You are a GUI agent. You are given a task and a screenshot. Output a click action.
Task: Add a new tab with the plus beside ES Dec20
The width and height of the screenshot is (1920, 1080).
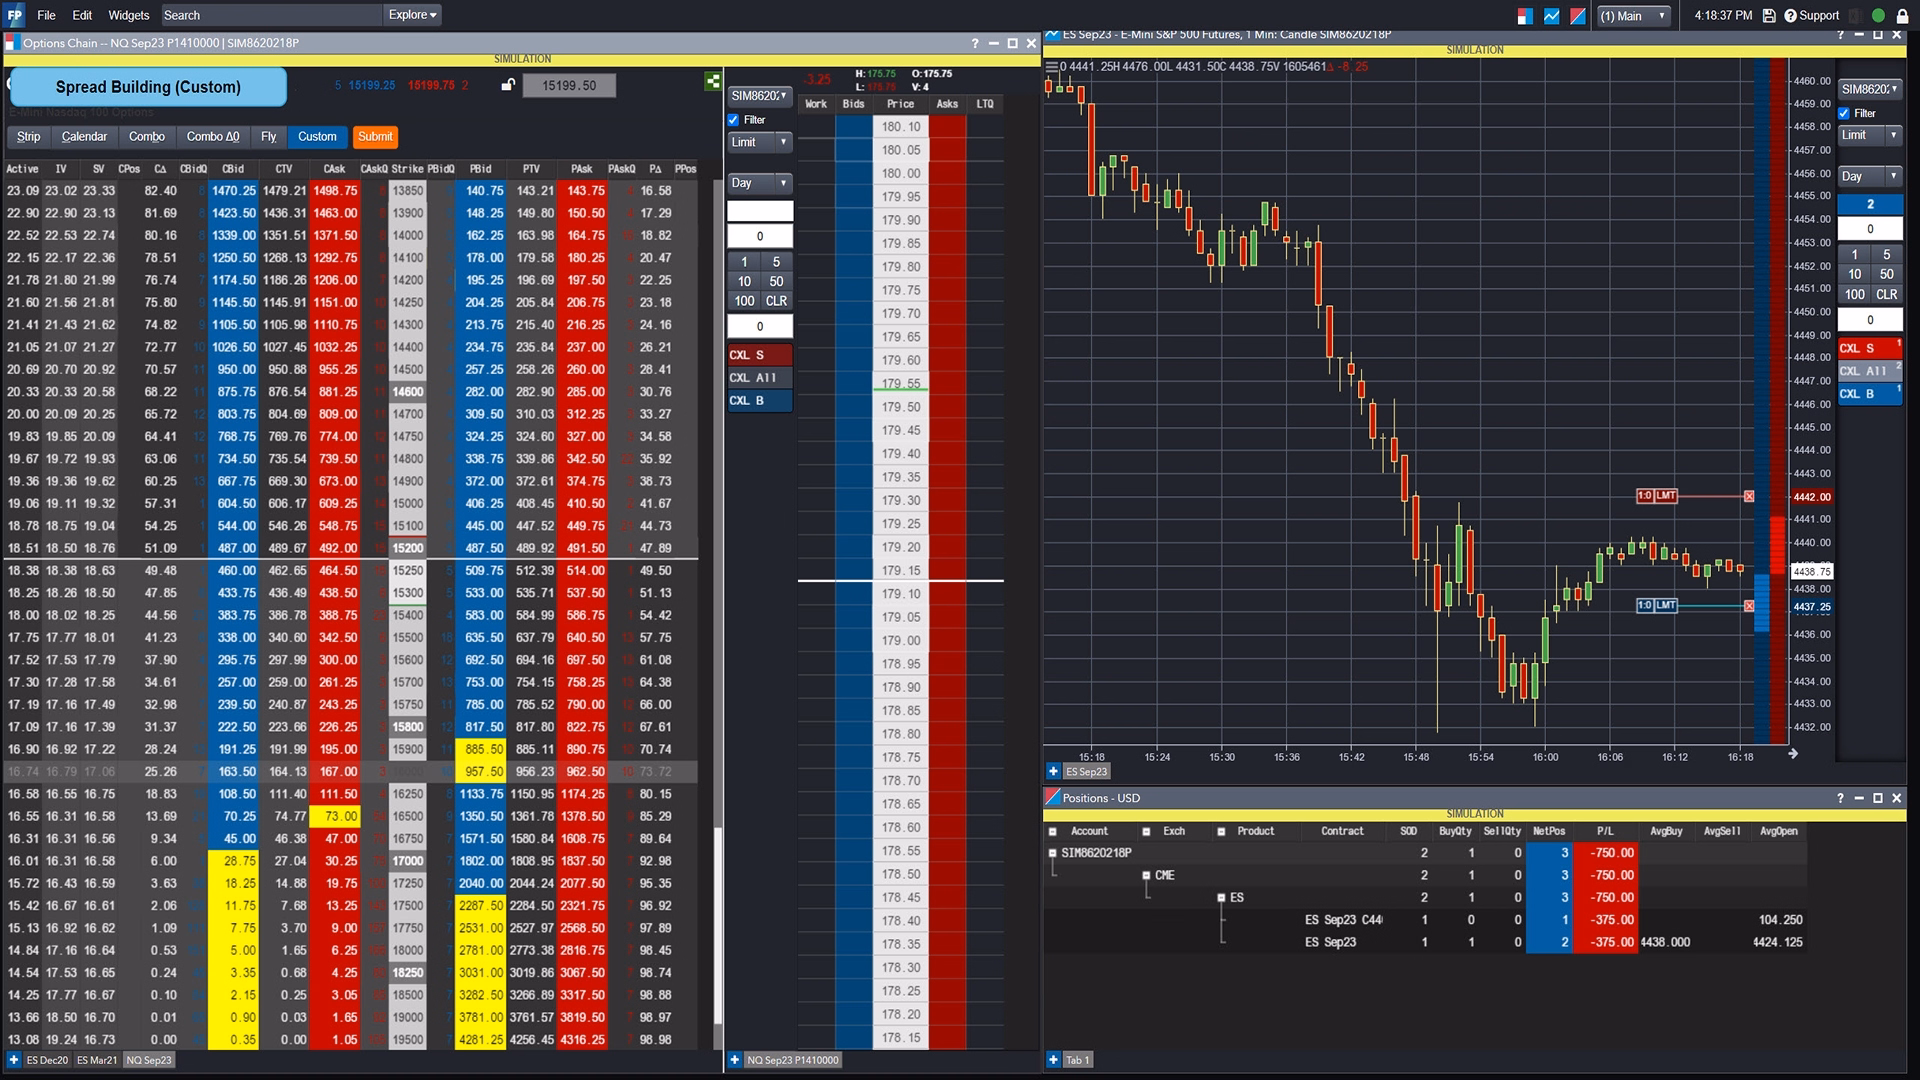14,1060
